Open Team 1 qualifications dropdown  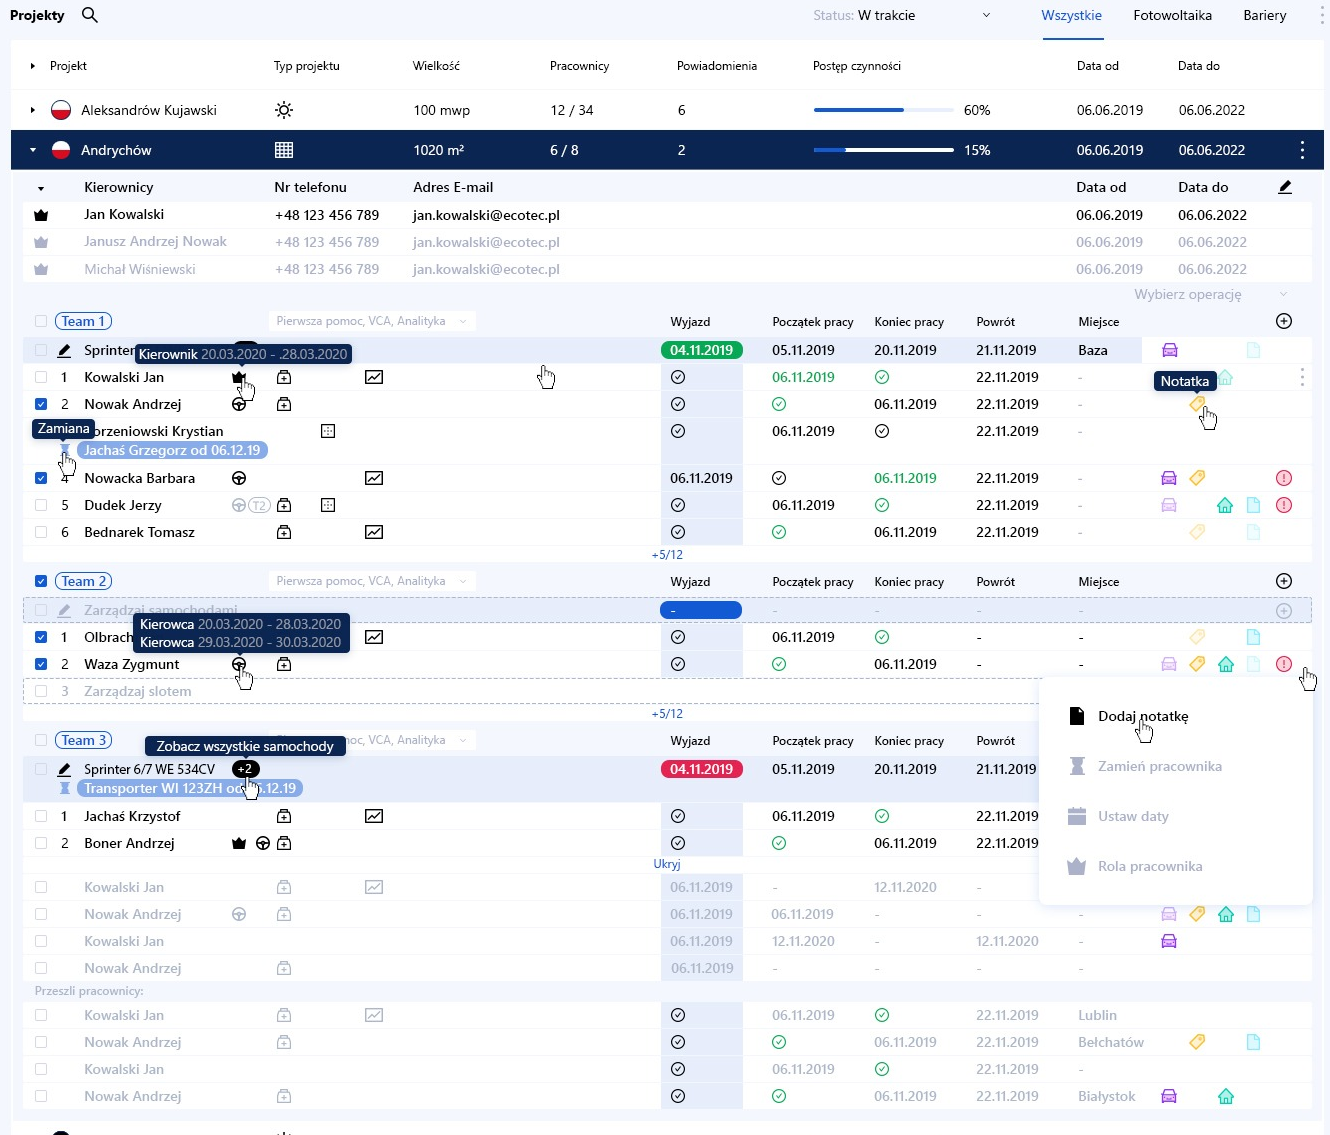tap(372, 321)
